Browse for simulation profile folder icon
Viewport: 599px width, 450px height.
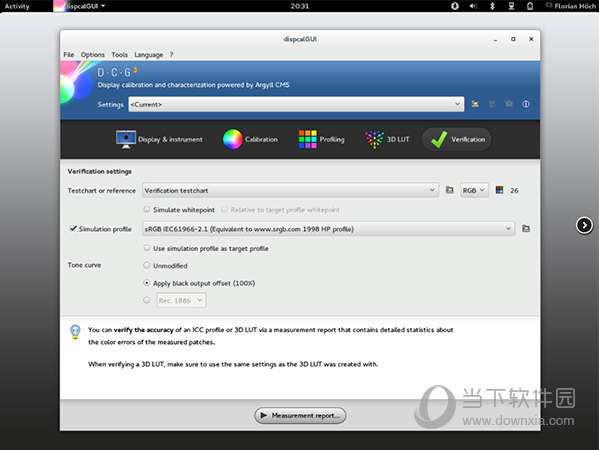coord(526,228)
